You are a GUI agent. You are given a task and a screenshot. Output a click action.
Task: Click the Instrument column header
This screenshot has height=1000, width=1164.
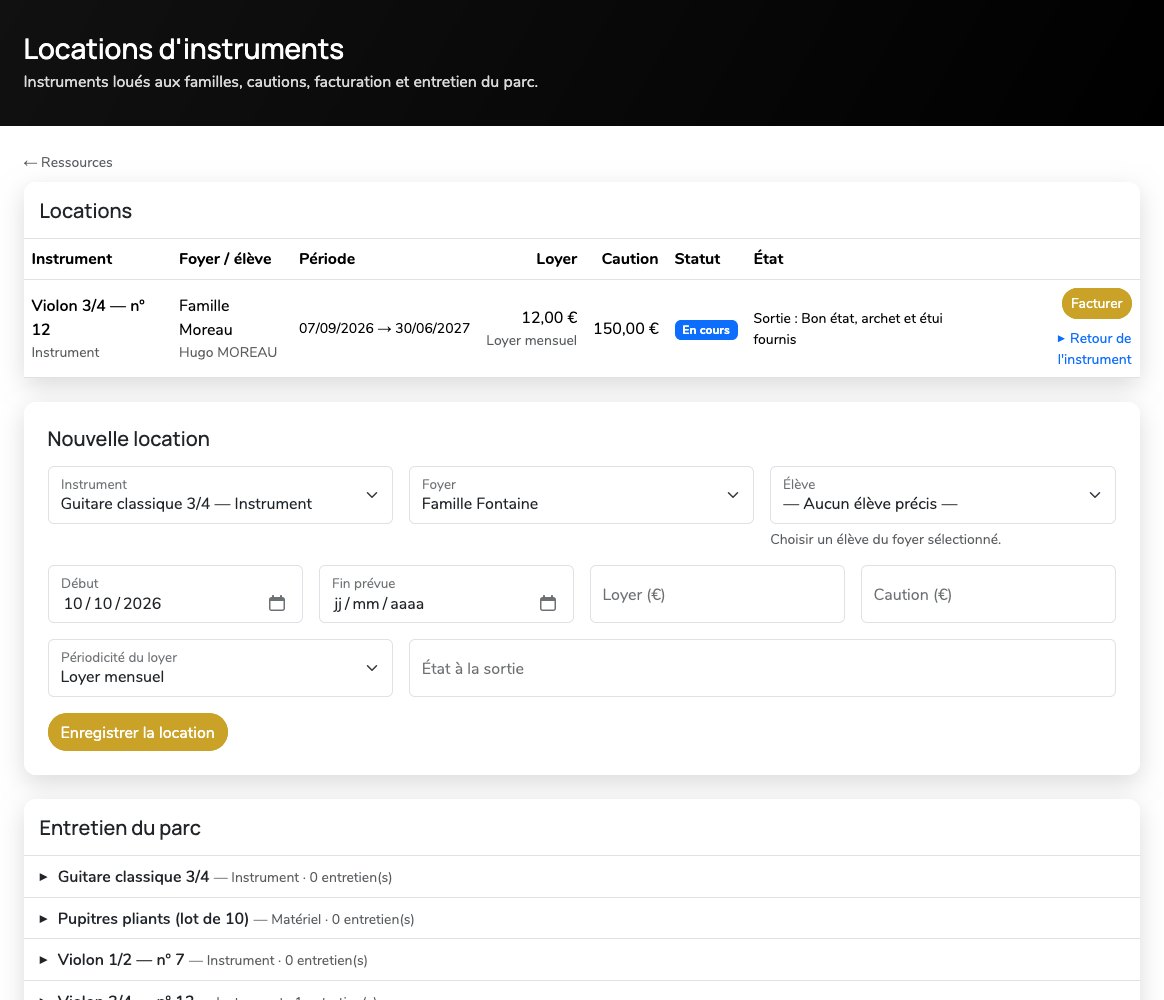click(x=72, y=258)
